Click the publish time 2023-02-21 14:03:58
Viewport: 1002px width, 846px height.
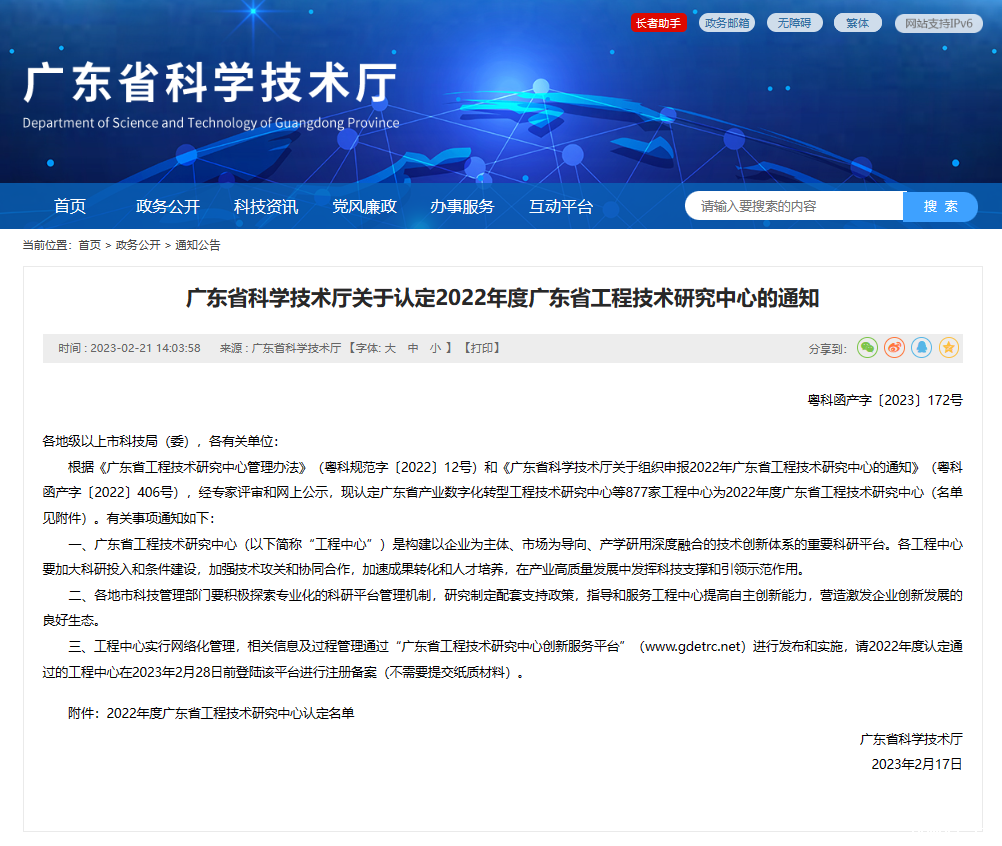click(x=145, y=348)
